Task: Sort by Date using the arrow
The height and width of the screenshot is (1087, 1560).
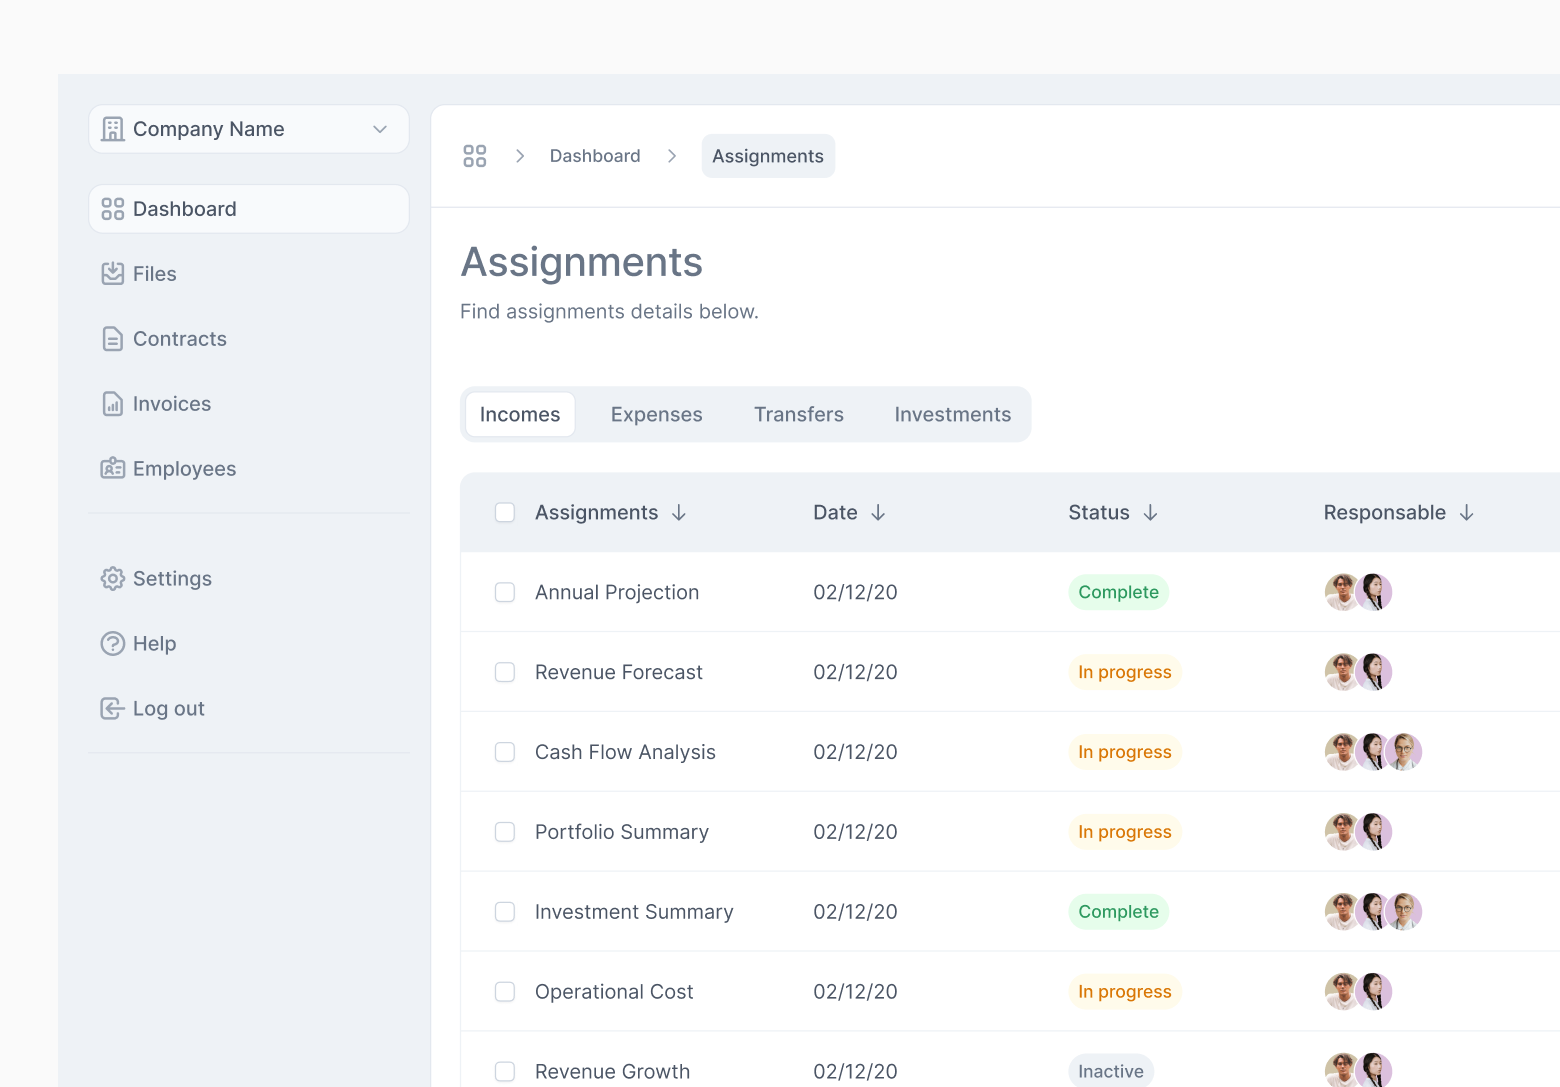Action: 879,512
